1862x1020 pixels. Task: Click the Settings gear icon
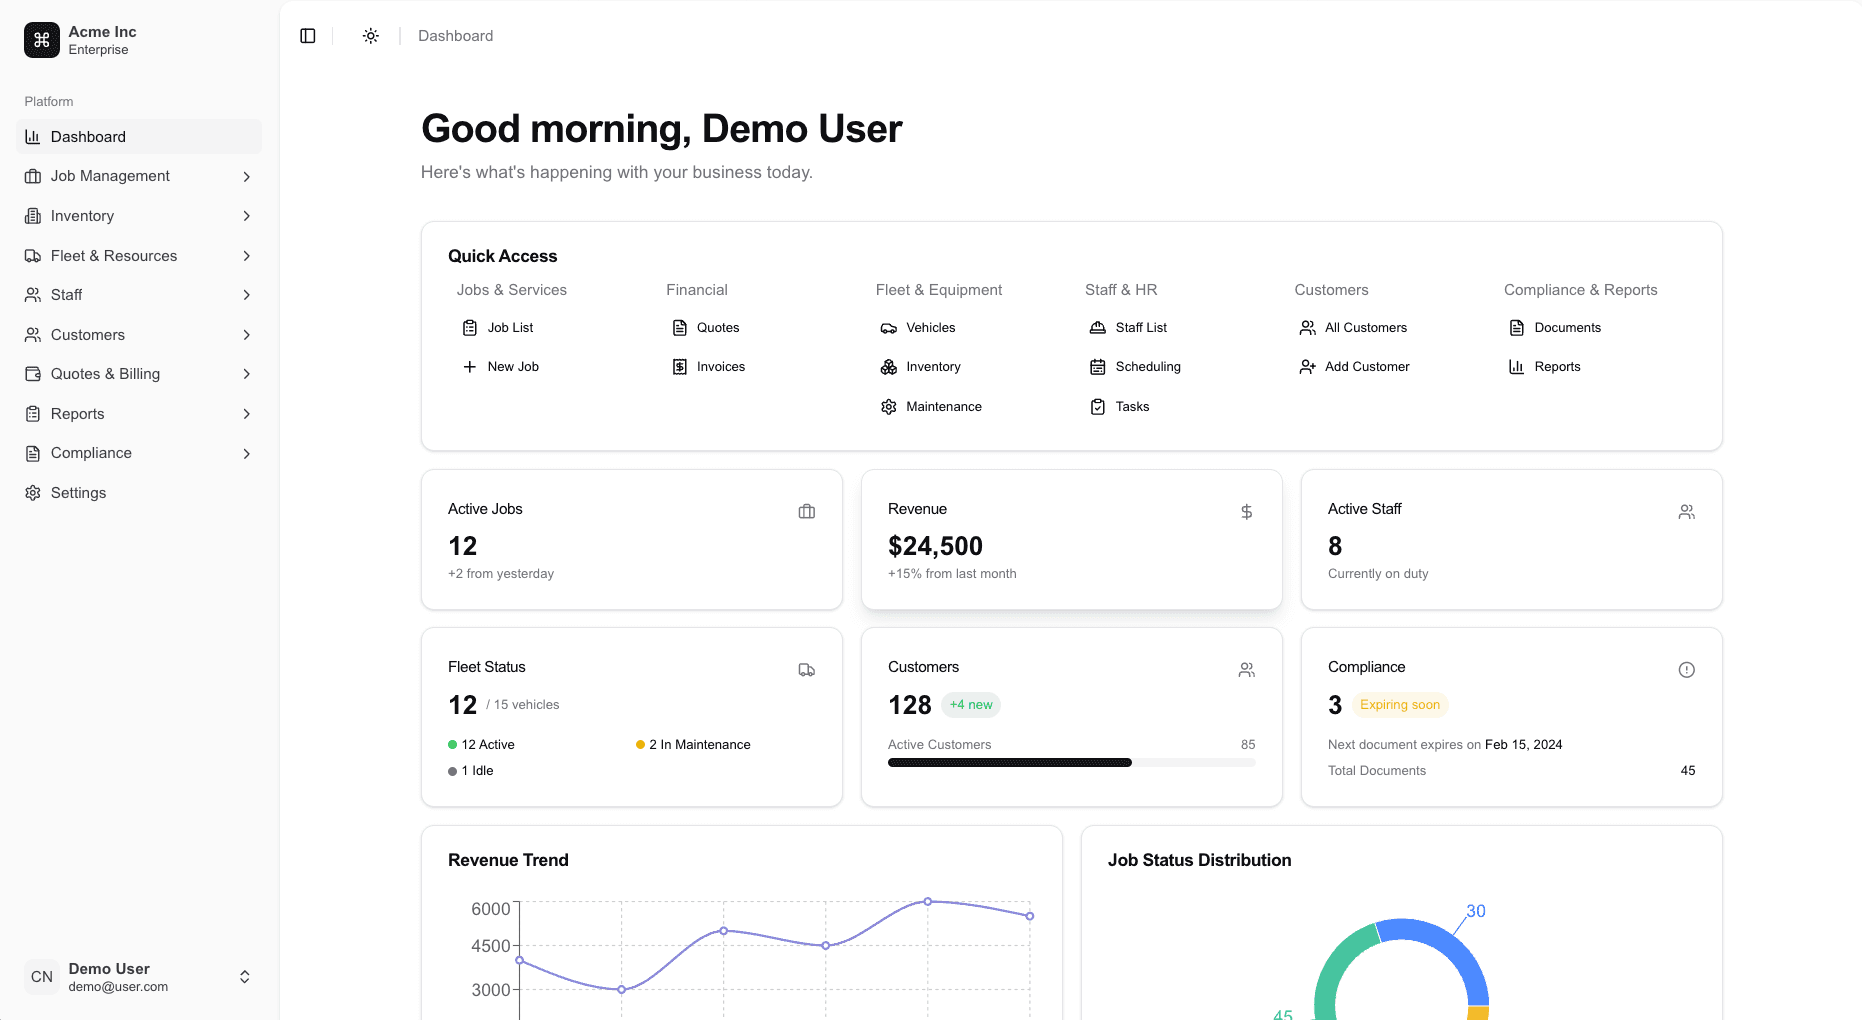pos(33,493)
